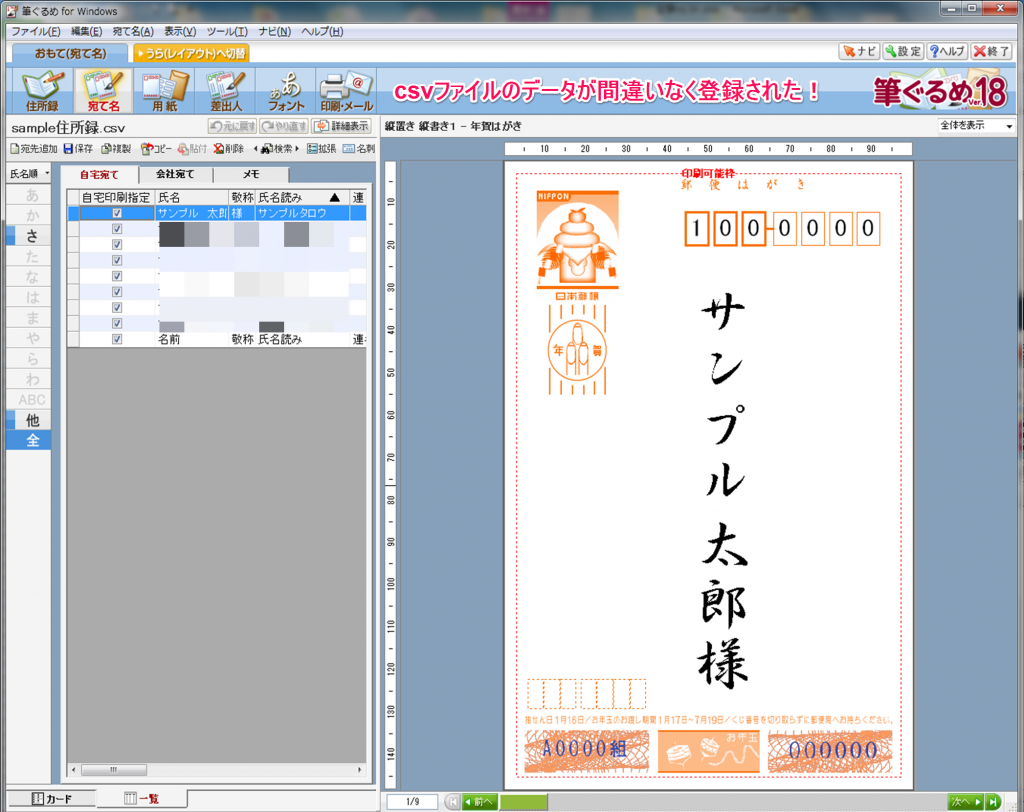This screenshot has height=812, width=1024.
Task: Click the 1/9 page number field
Action: click(411, 801)
